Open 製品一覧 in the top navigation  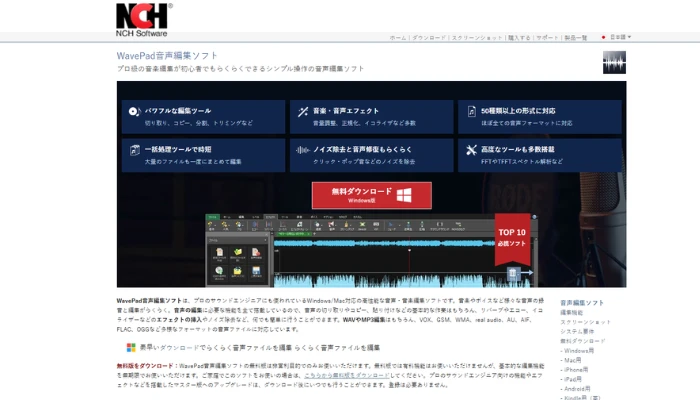point(575,38)
